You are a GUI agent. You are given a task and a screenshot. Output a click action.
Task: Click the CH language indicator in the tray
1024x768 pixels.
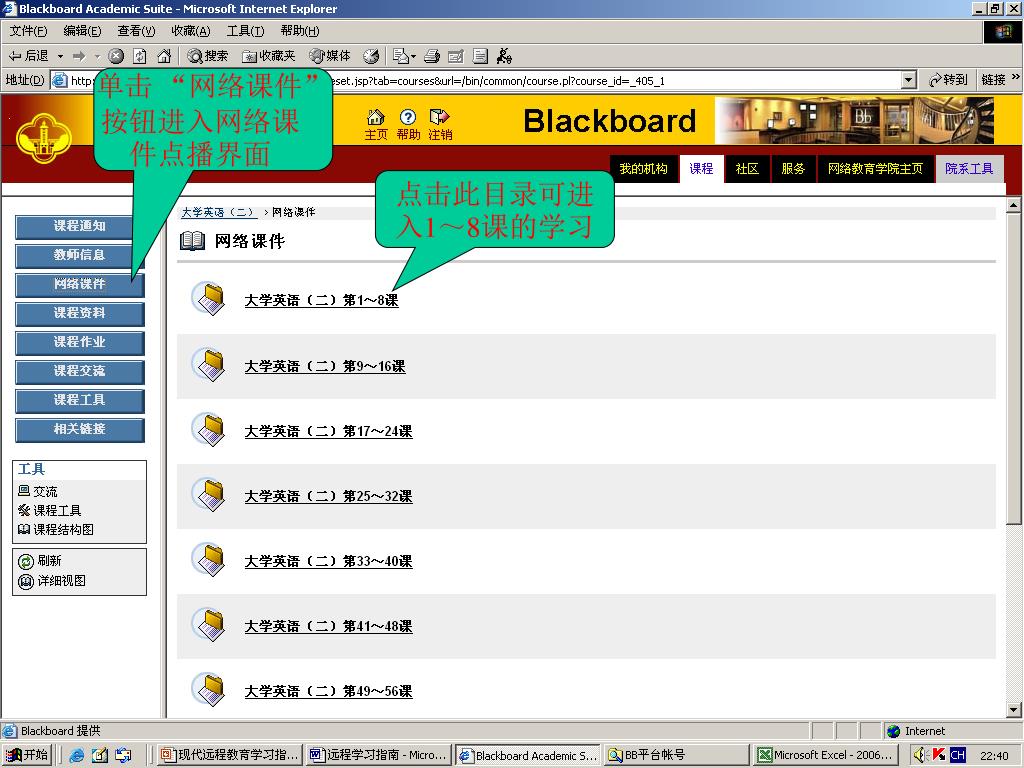[957, 755]
